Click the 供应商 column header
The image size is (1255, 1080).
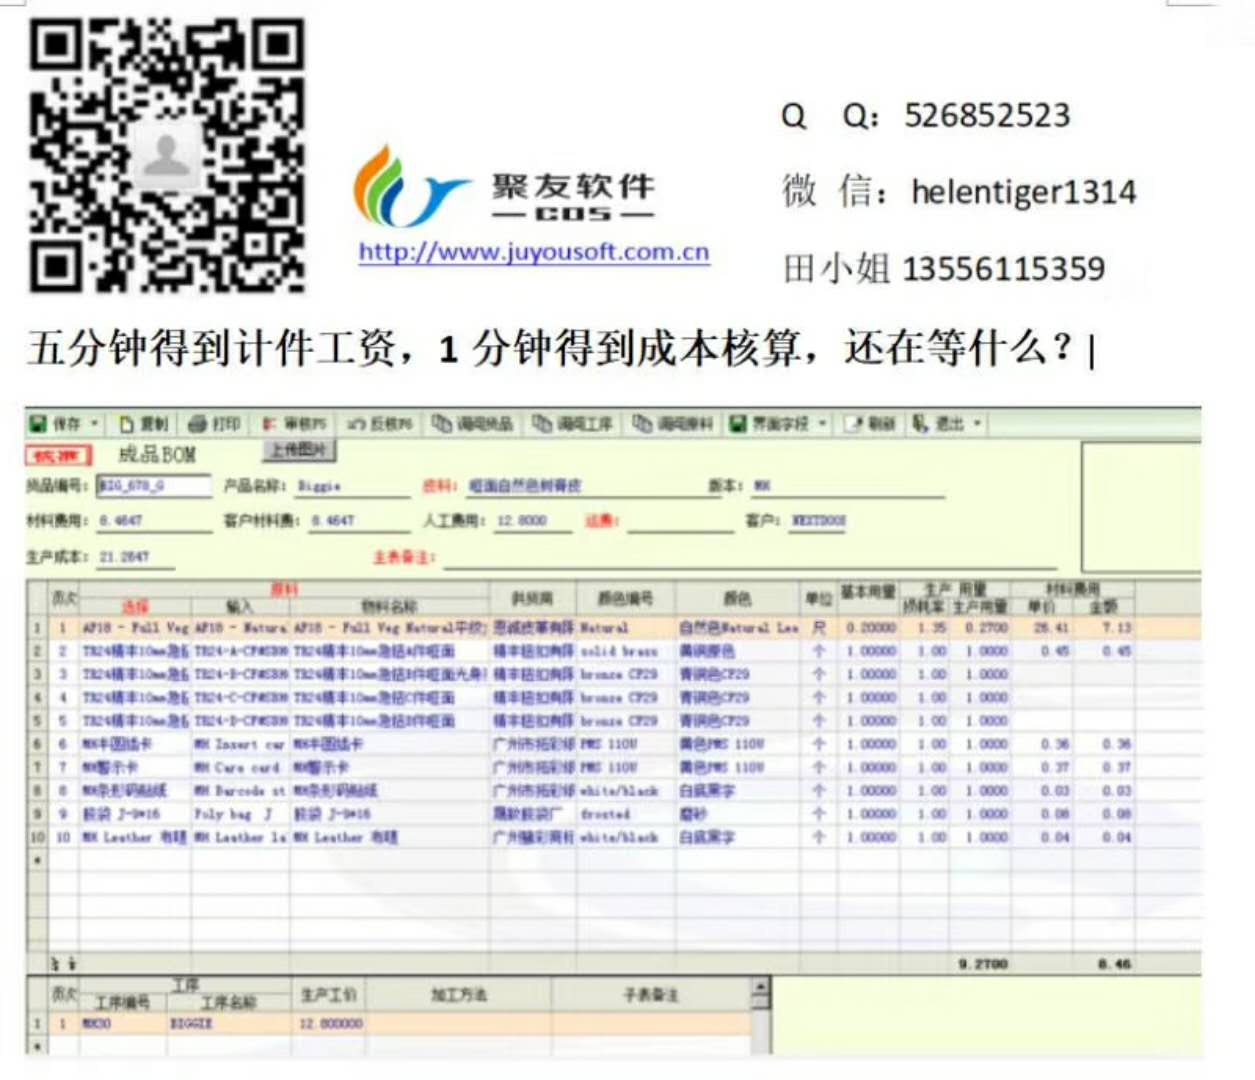(x=532, y=598)
